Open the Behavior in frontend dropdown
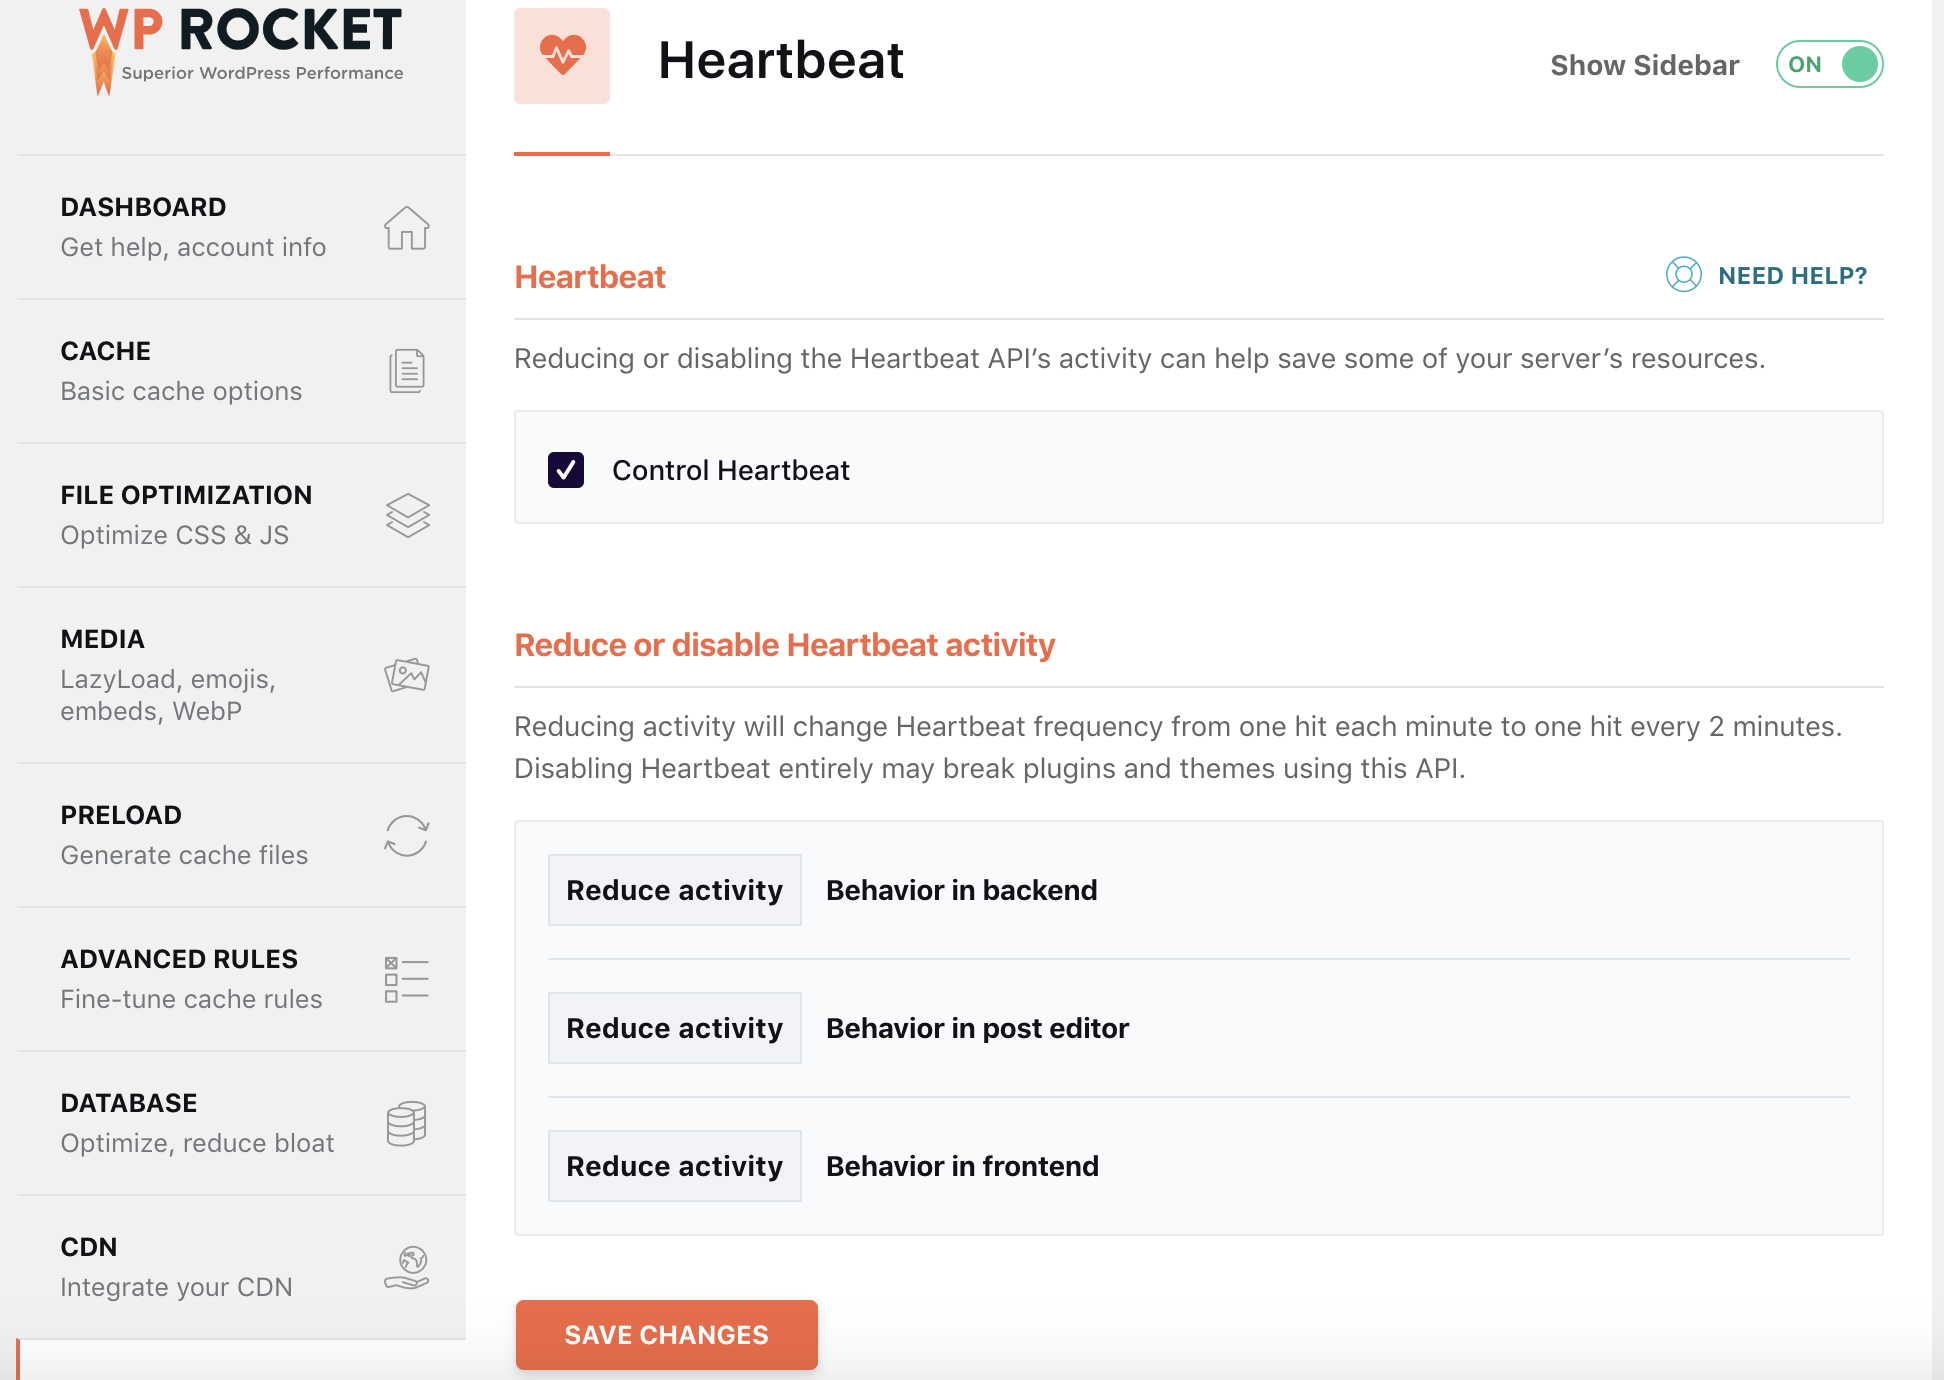The image size is (1944, 1380). [x=674, y=1166]
